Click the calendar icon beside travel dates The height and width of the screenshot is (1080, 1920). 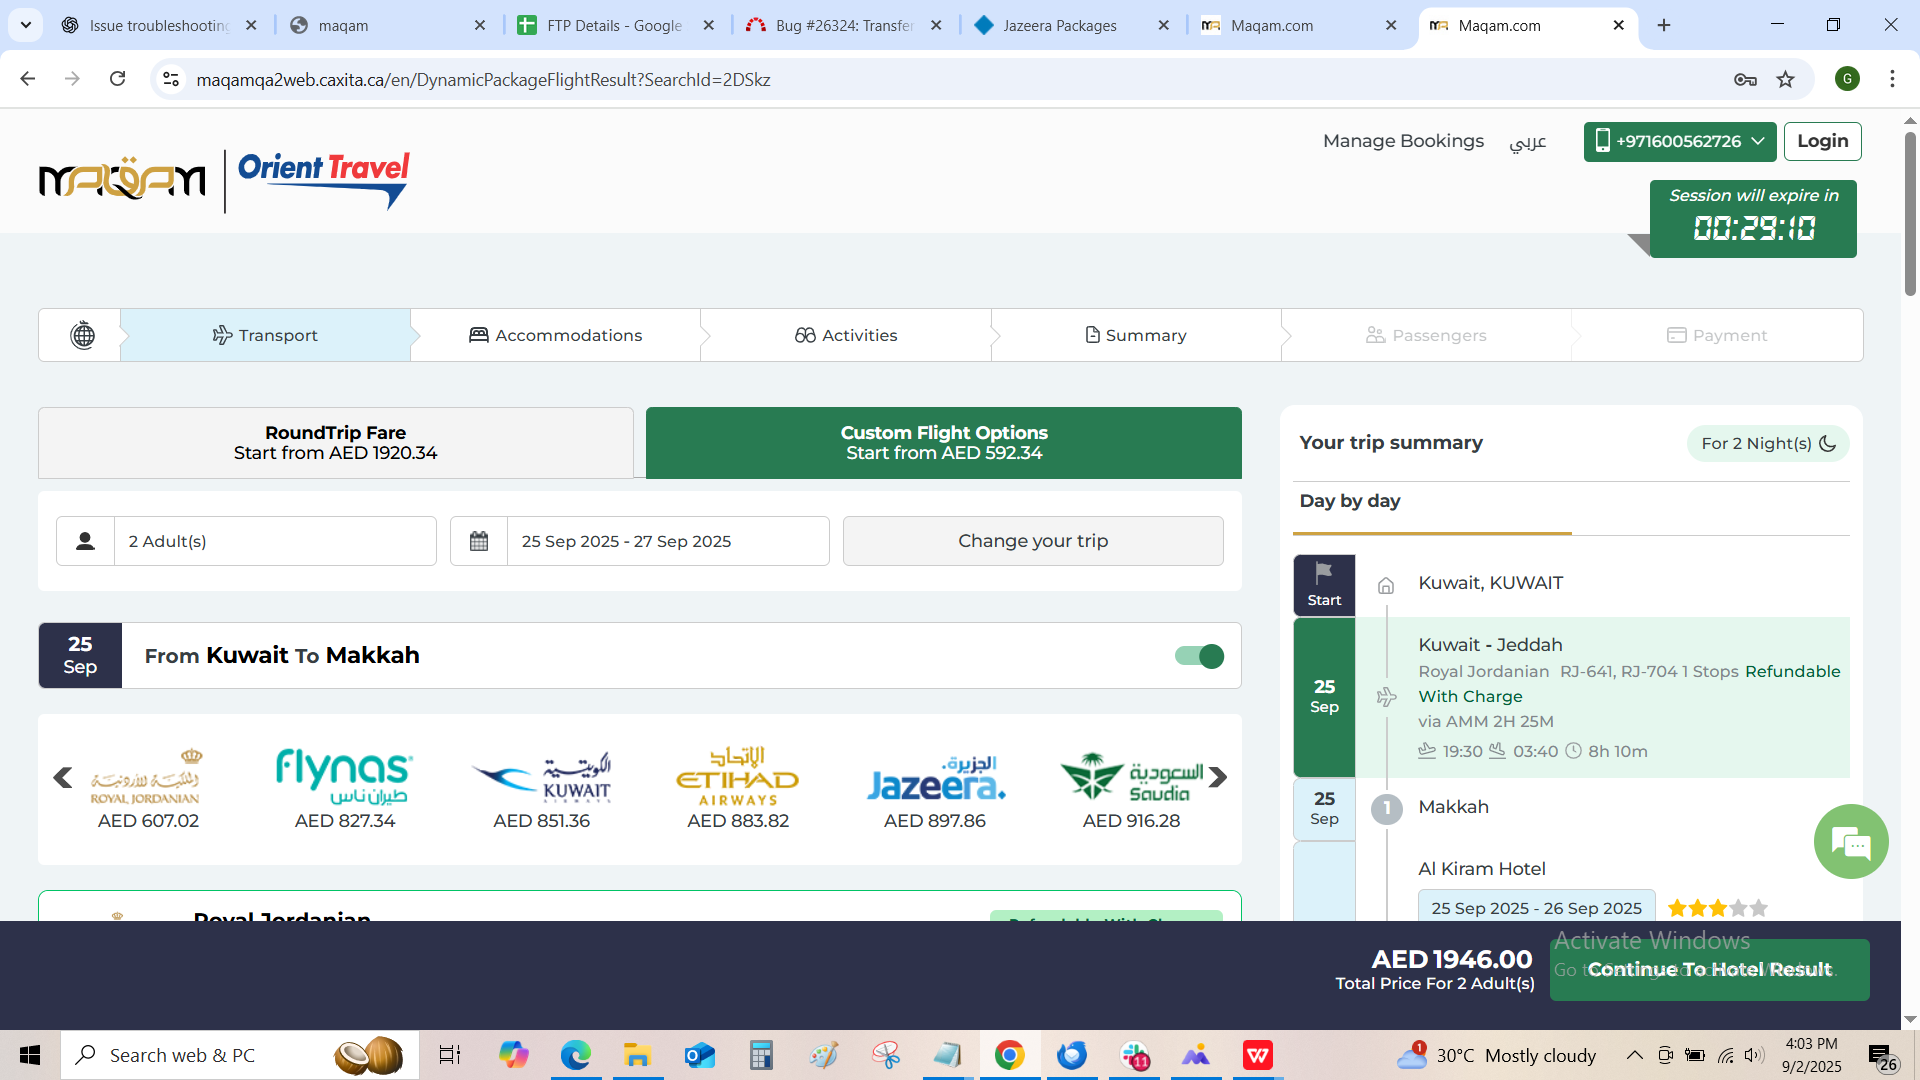click(479, 541)
